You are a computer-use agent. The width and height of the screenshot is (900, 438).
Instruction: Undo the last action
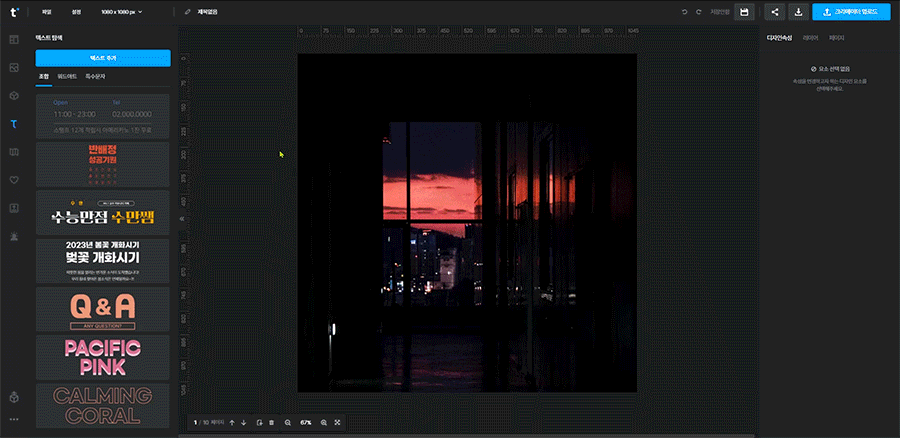[x=684, y=12]
